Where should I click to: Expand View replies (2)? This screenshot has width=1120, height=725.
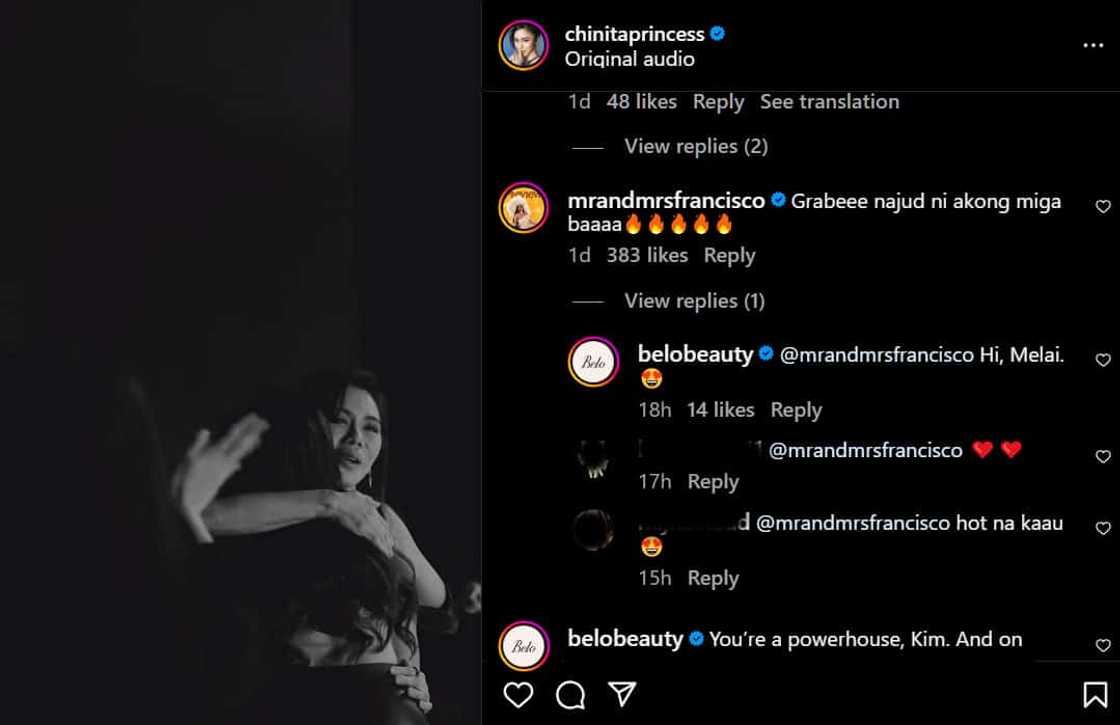[696, 146]
